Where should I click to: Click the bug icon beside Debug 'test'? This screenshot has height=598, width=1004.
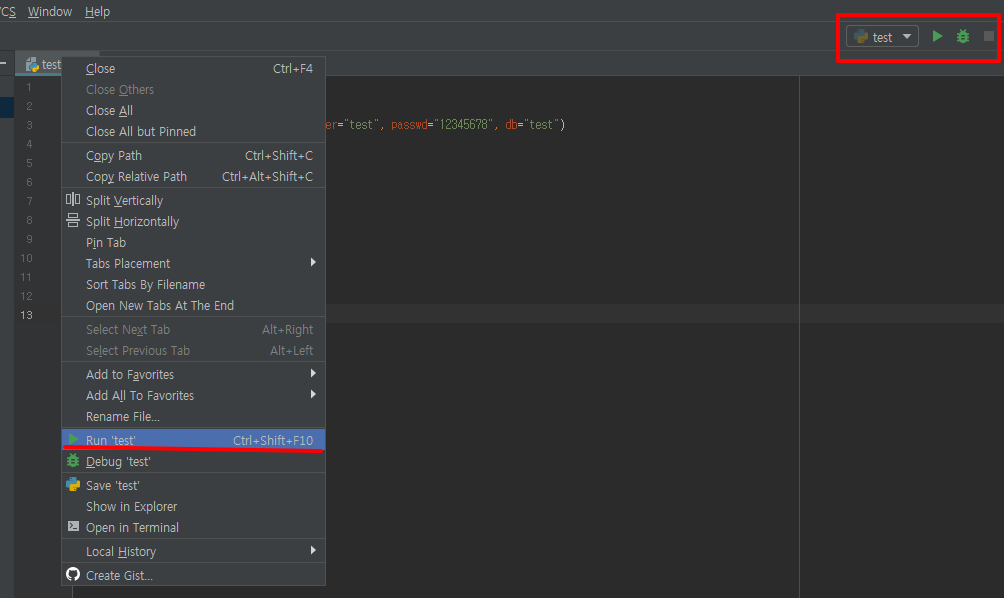[x=73, y=461]
